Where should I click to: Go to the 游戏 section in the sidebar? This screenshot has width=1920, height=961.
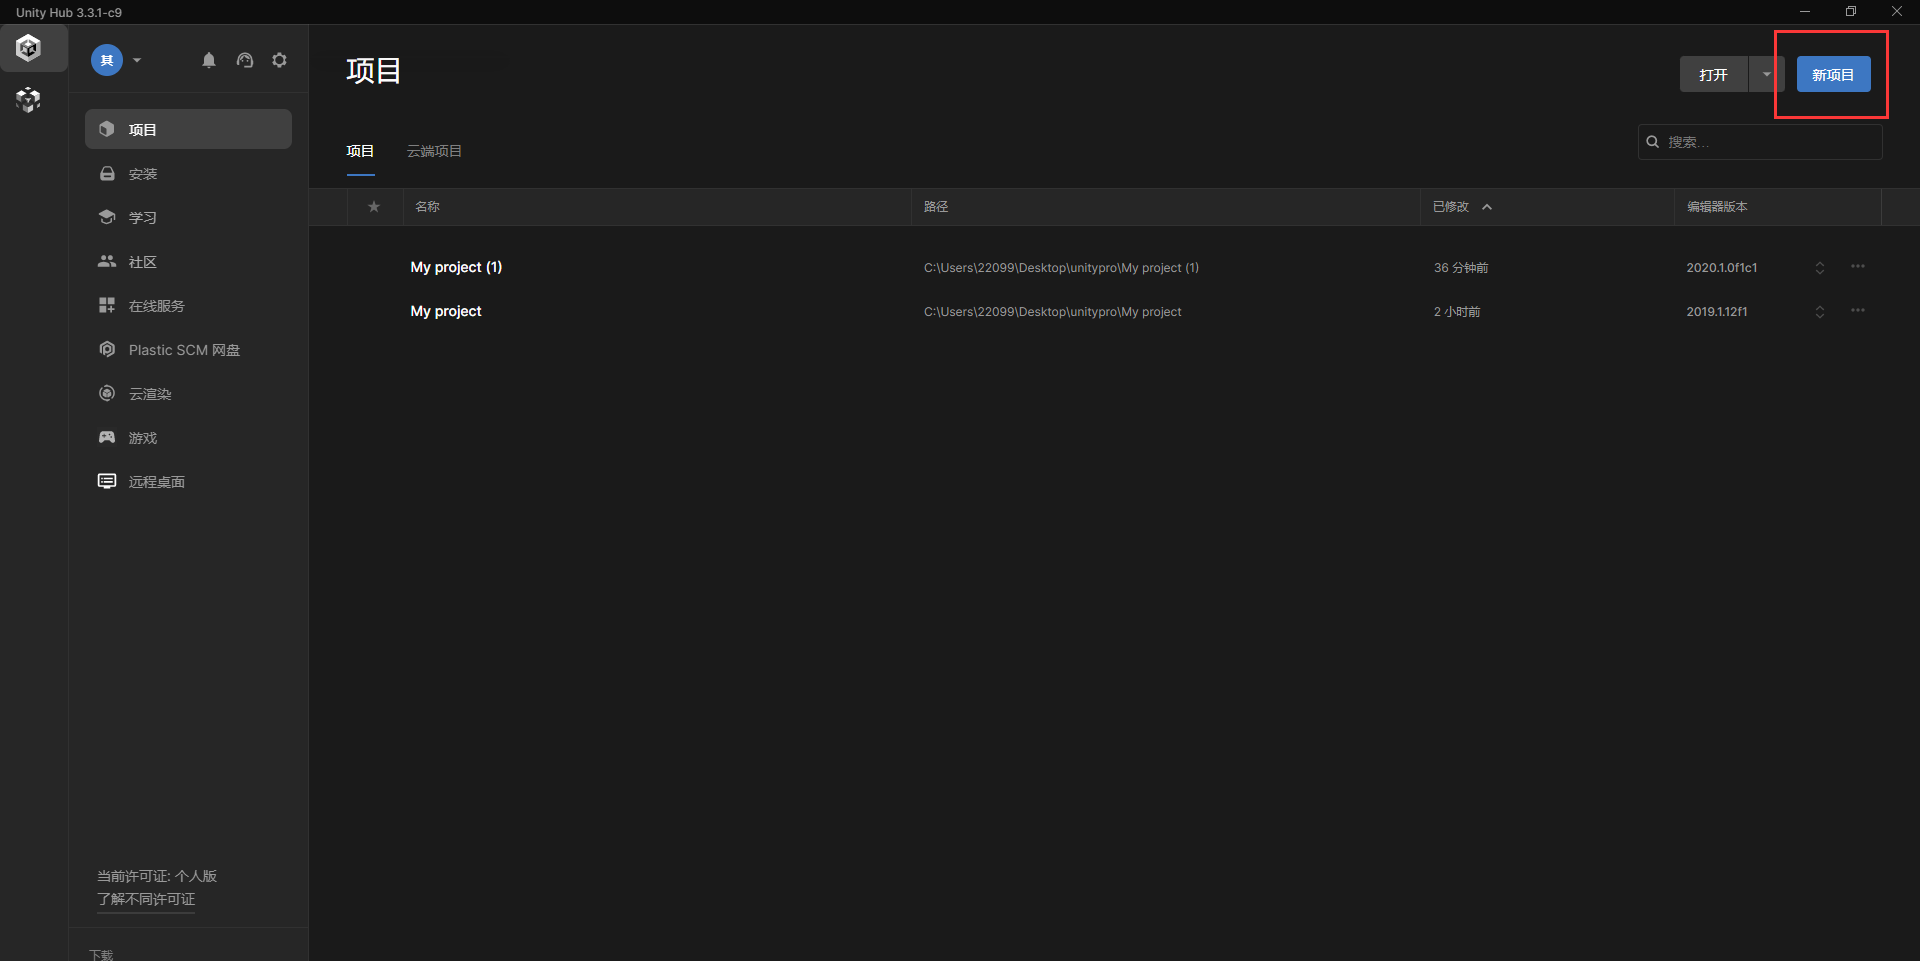click(x=143, y=438)
